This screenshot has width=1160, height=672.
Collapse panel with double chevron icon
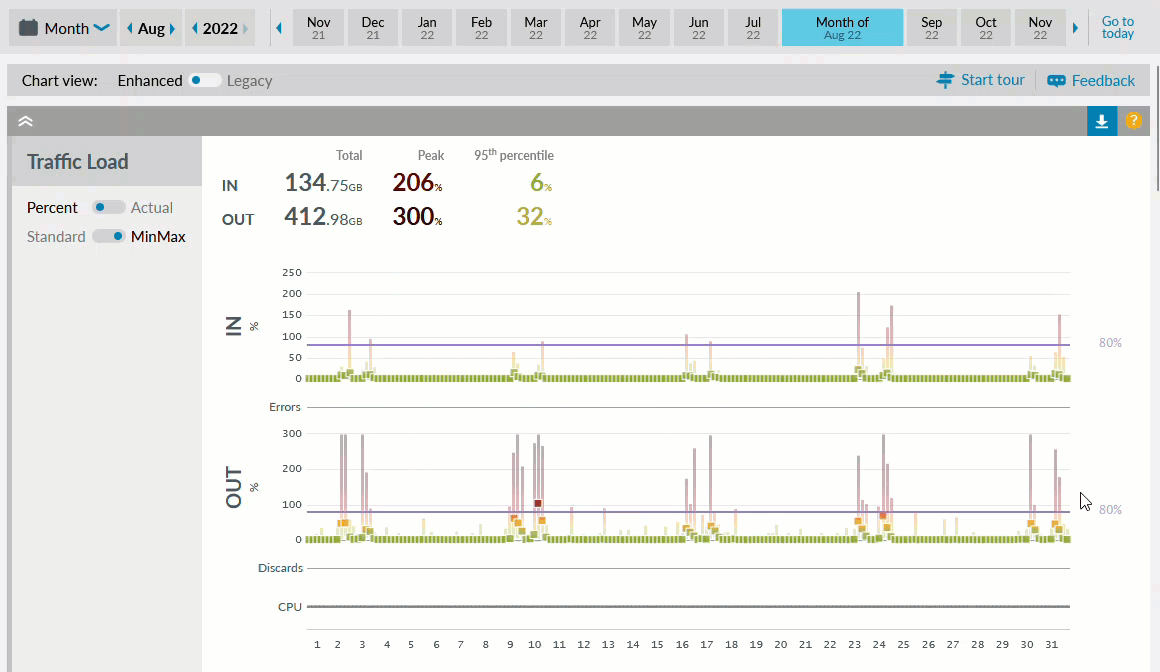(x=25, y=121)
